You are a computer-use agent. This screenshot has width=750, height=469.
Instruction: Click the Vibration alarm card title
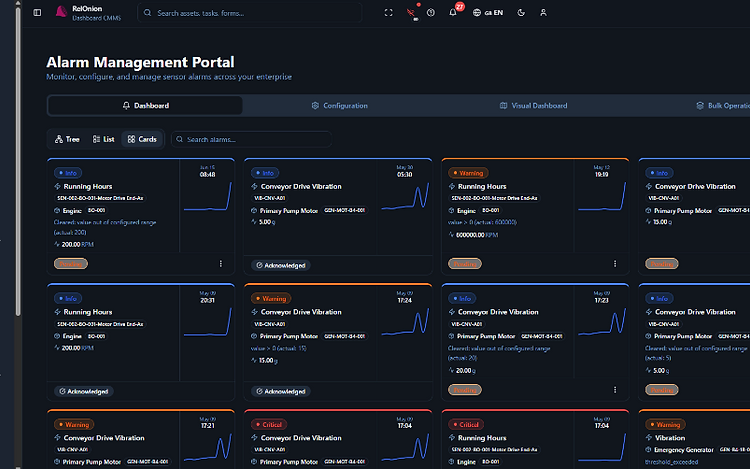tap(670, 438)
